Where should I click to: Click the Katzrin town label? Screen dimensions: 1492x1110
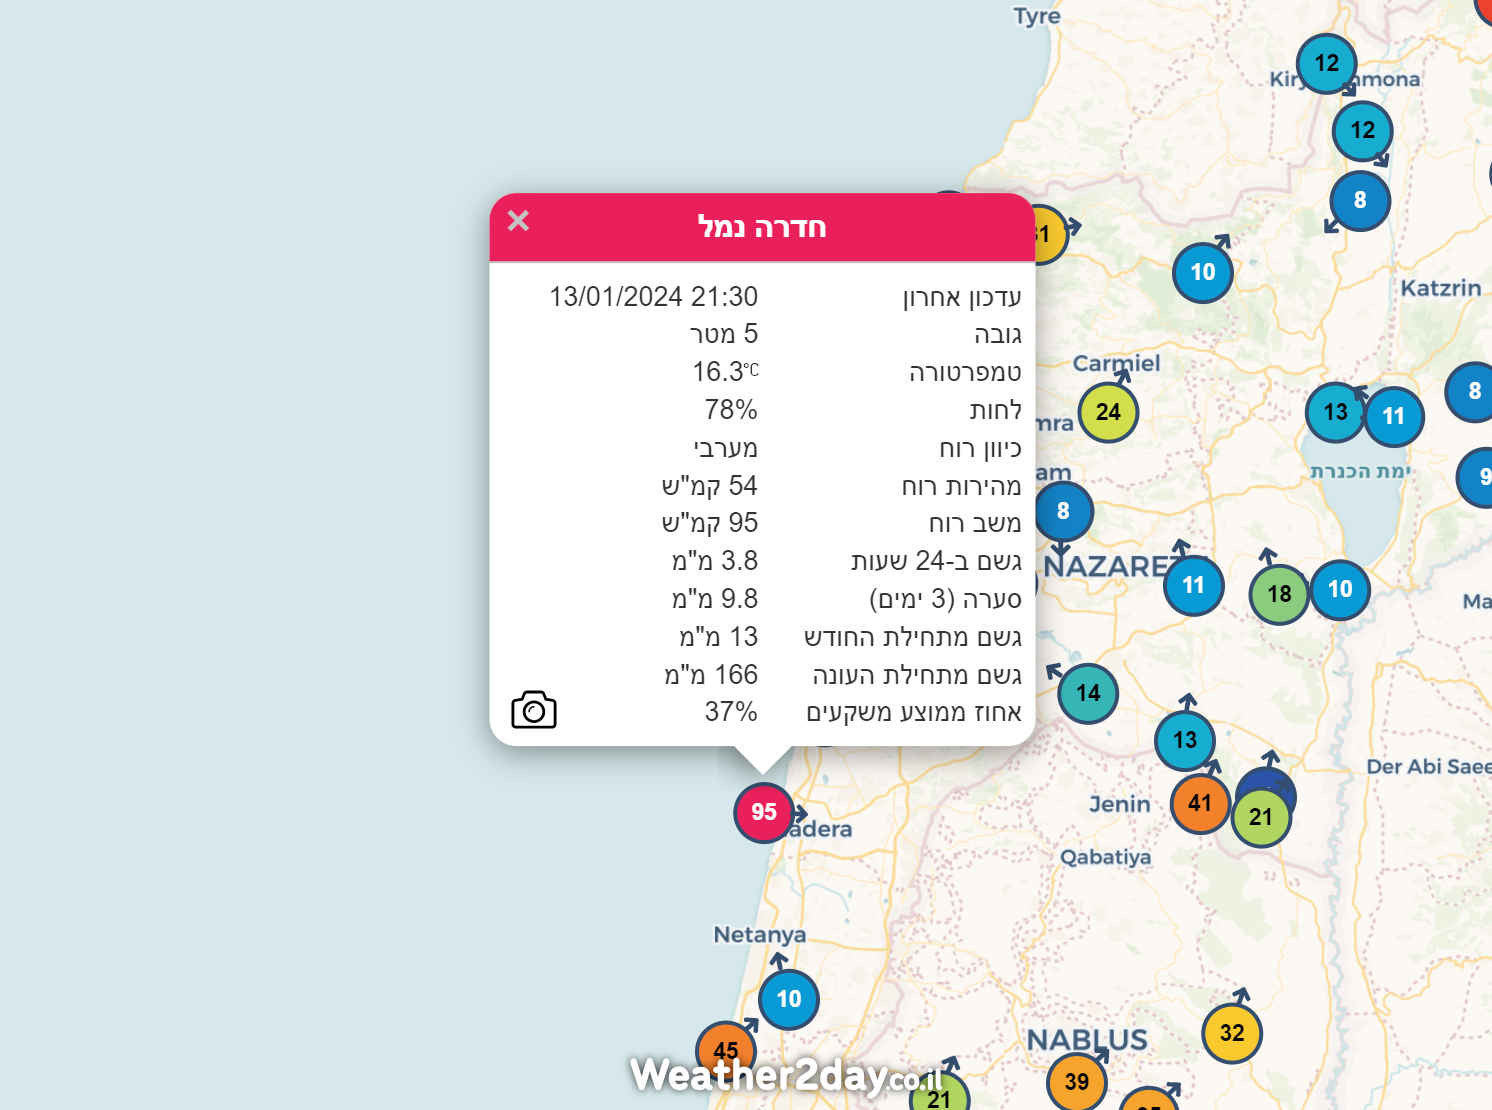pos(1440,288)
